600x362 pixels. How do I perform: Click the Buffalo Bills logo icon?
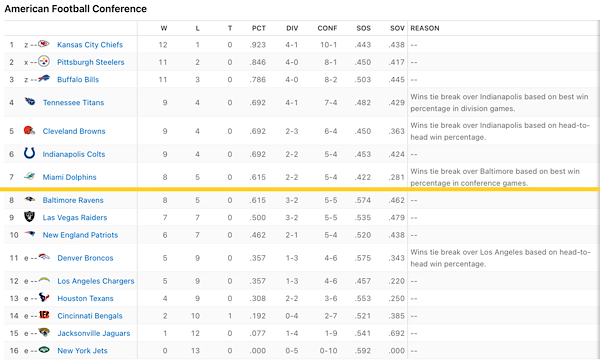(44, 78)
